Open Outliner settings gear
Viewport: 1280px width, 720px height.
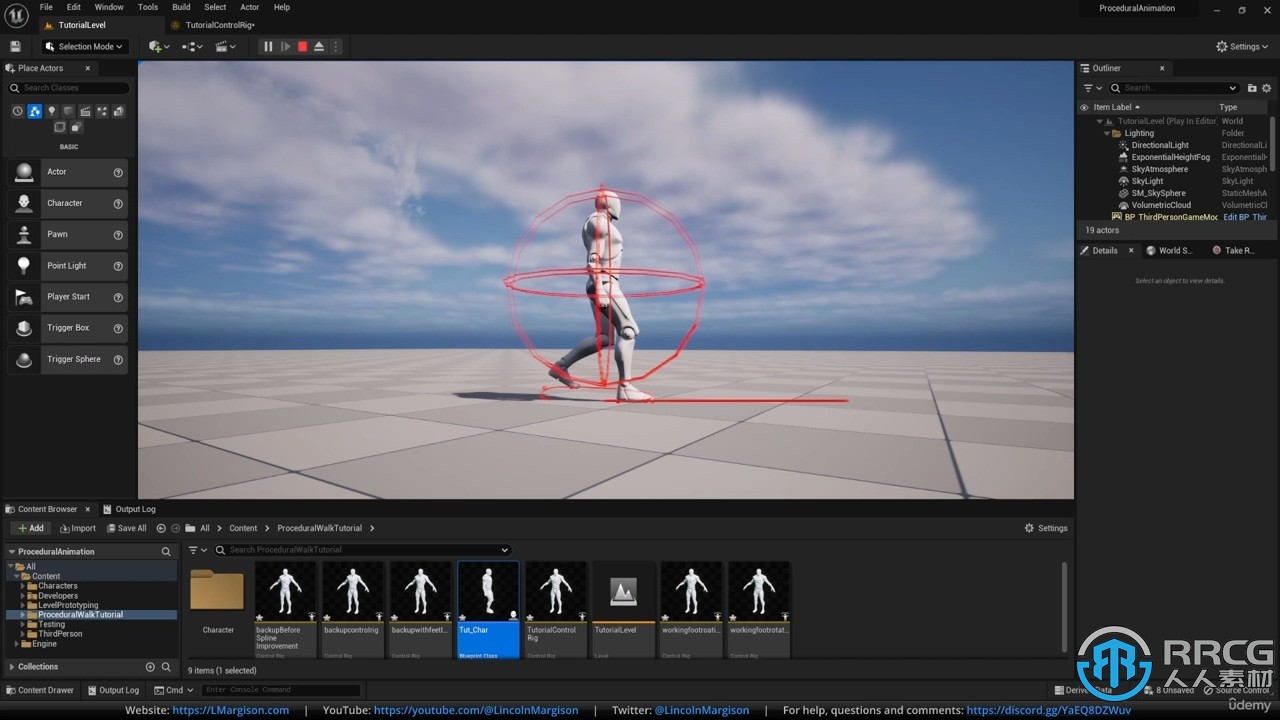(x=1267, y=88)
